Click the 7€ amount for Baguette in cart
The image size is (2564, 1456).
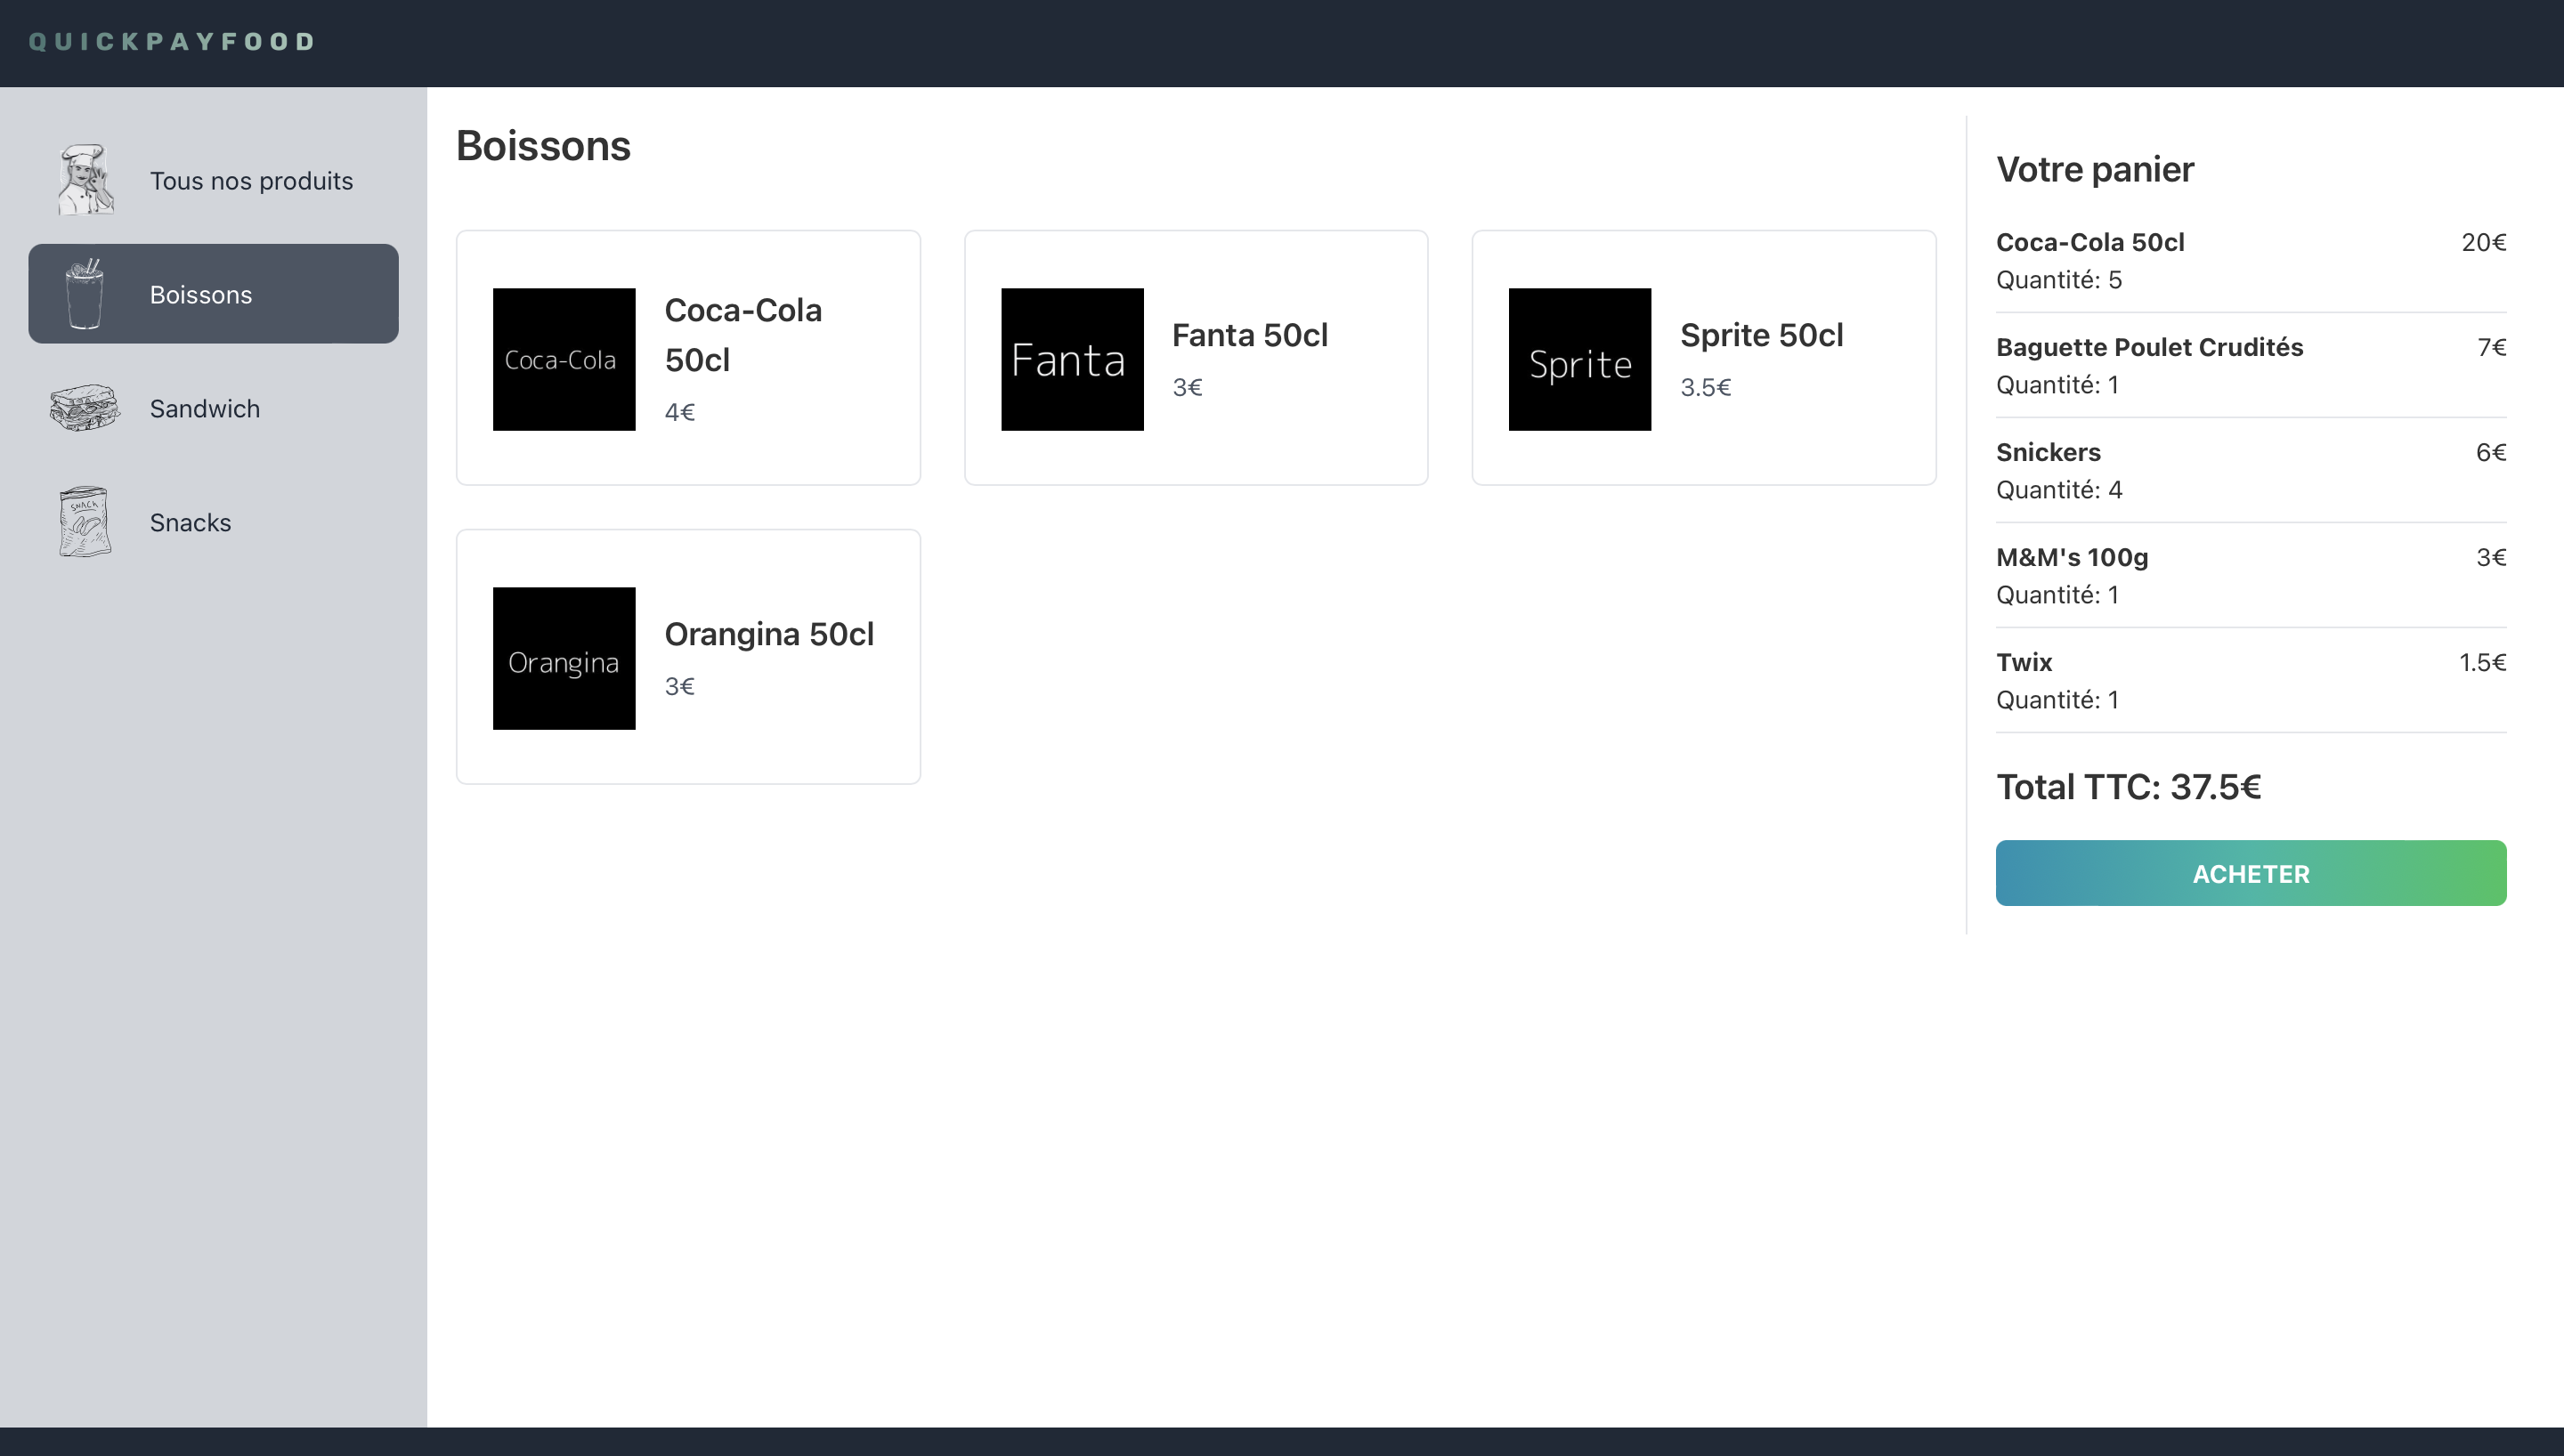[x=2492, y=347]
